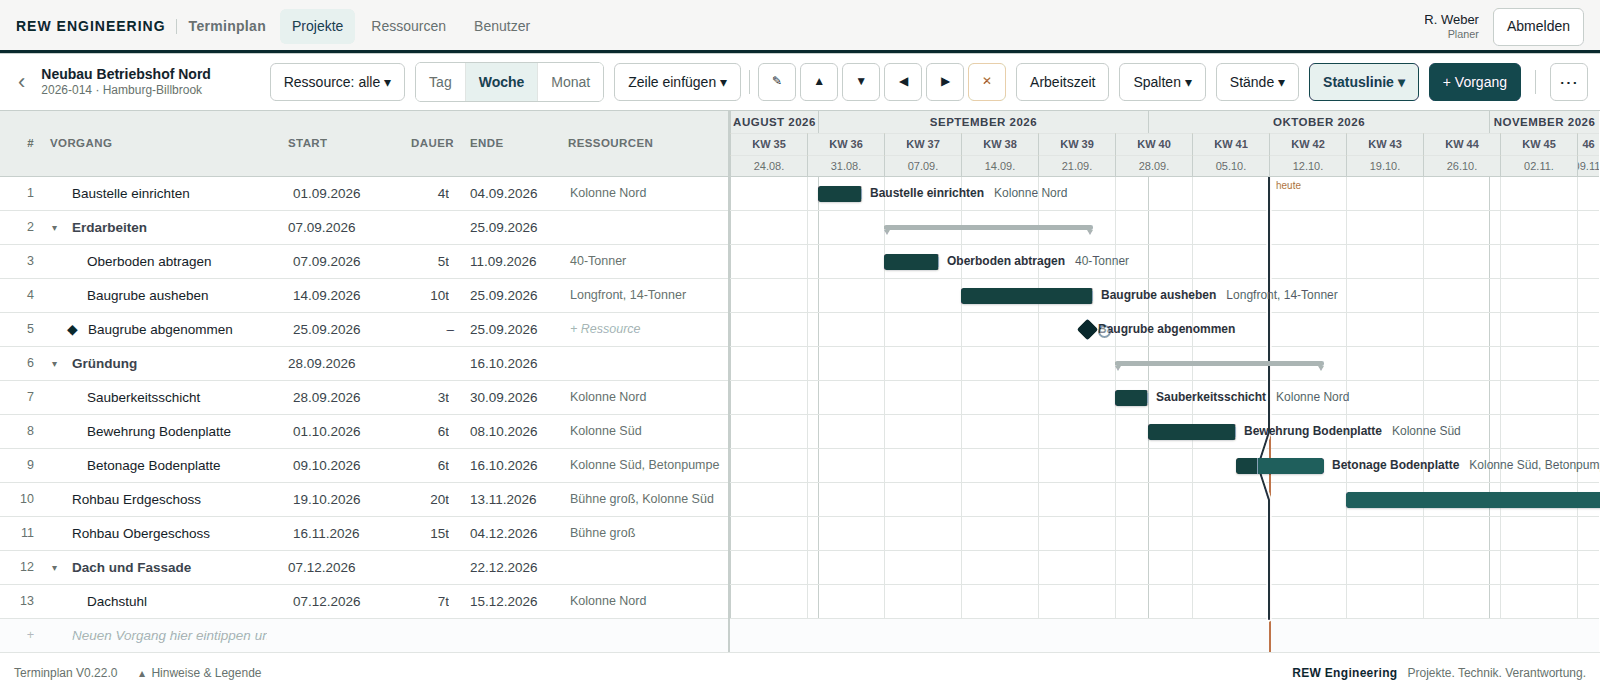Viewport: 1600px width, 694px height.
Task: Delete the row with the orange X icon
Action: tap(987, 82)
